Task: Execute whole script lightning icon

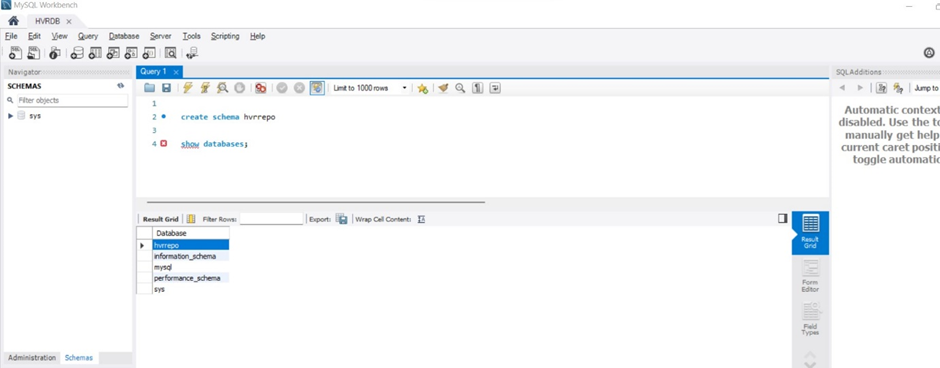Action: [x=188, y=88]
